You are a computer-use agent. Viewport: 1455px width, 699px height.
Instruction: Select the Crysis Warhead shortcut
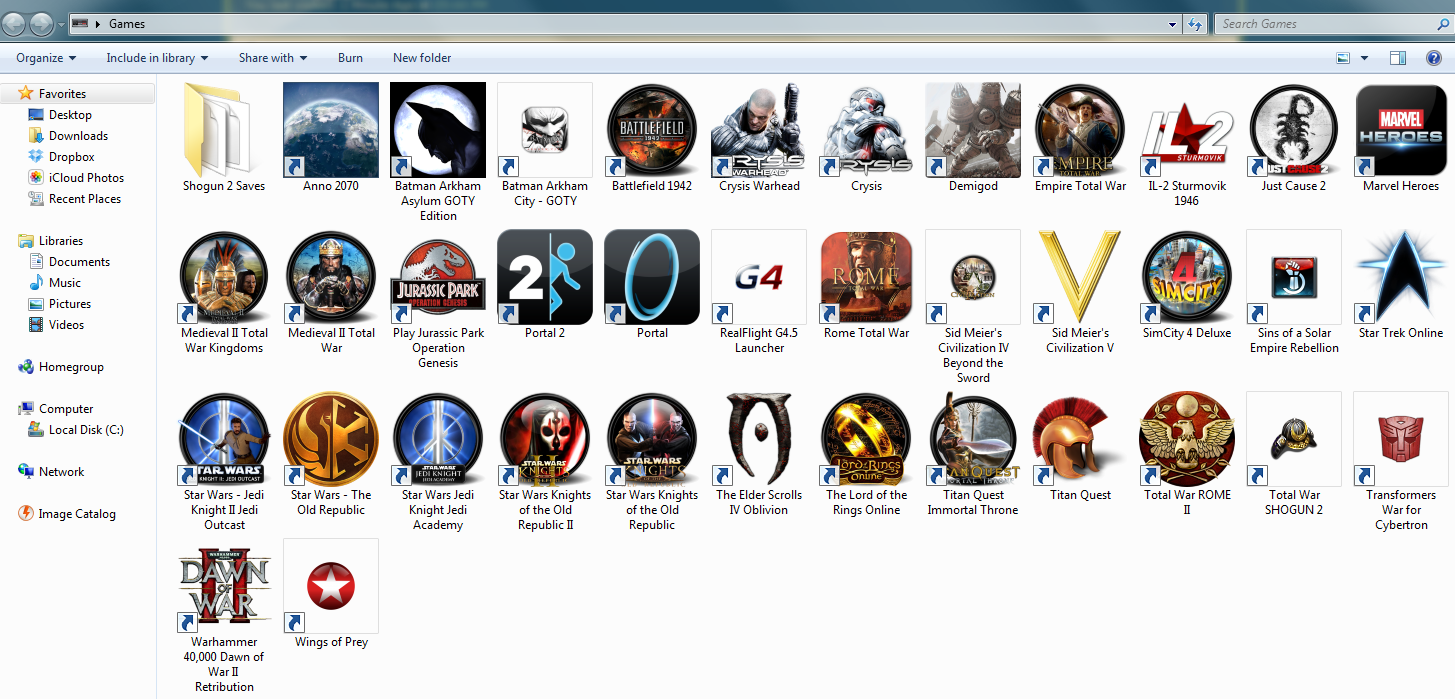[759, 130]
